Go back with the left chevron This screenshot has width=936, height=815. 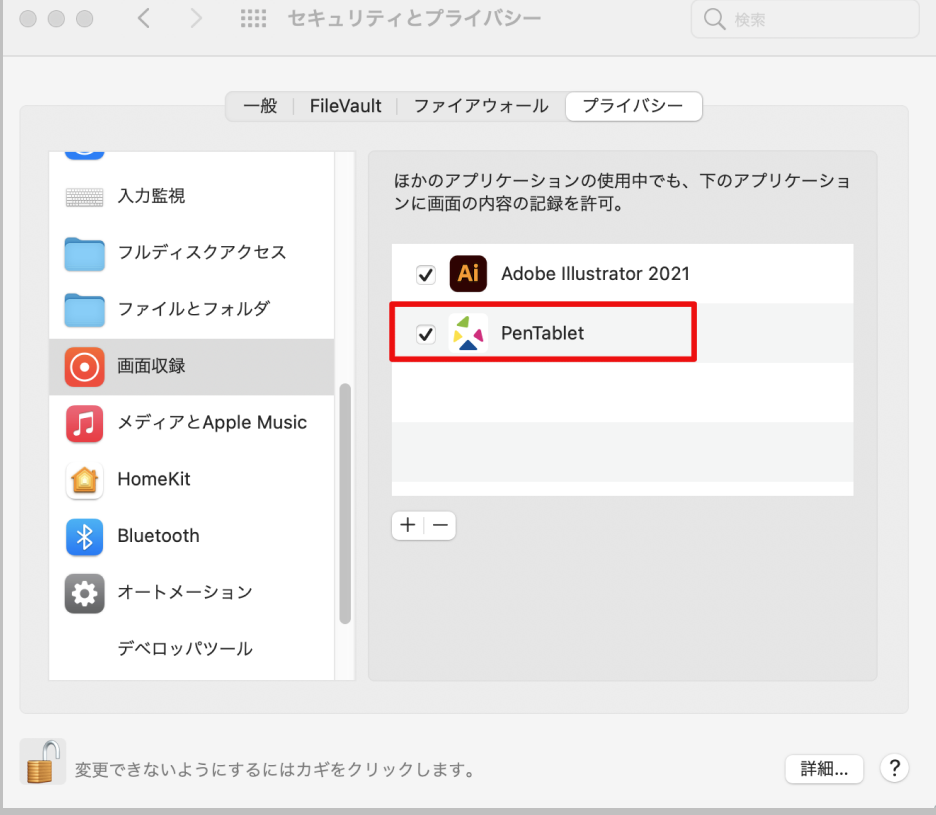pos(143,19)
